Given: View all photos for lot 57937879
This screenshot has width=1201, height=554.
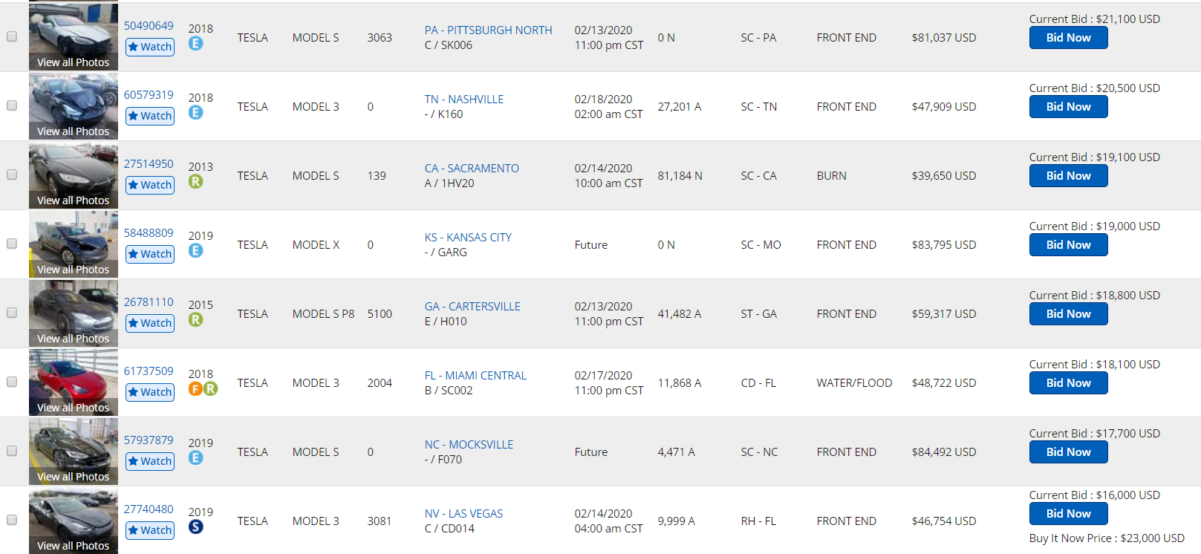Looking at the screenshot, I should (x=73, y=476).
